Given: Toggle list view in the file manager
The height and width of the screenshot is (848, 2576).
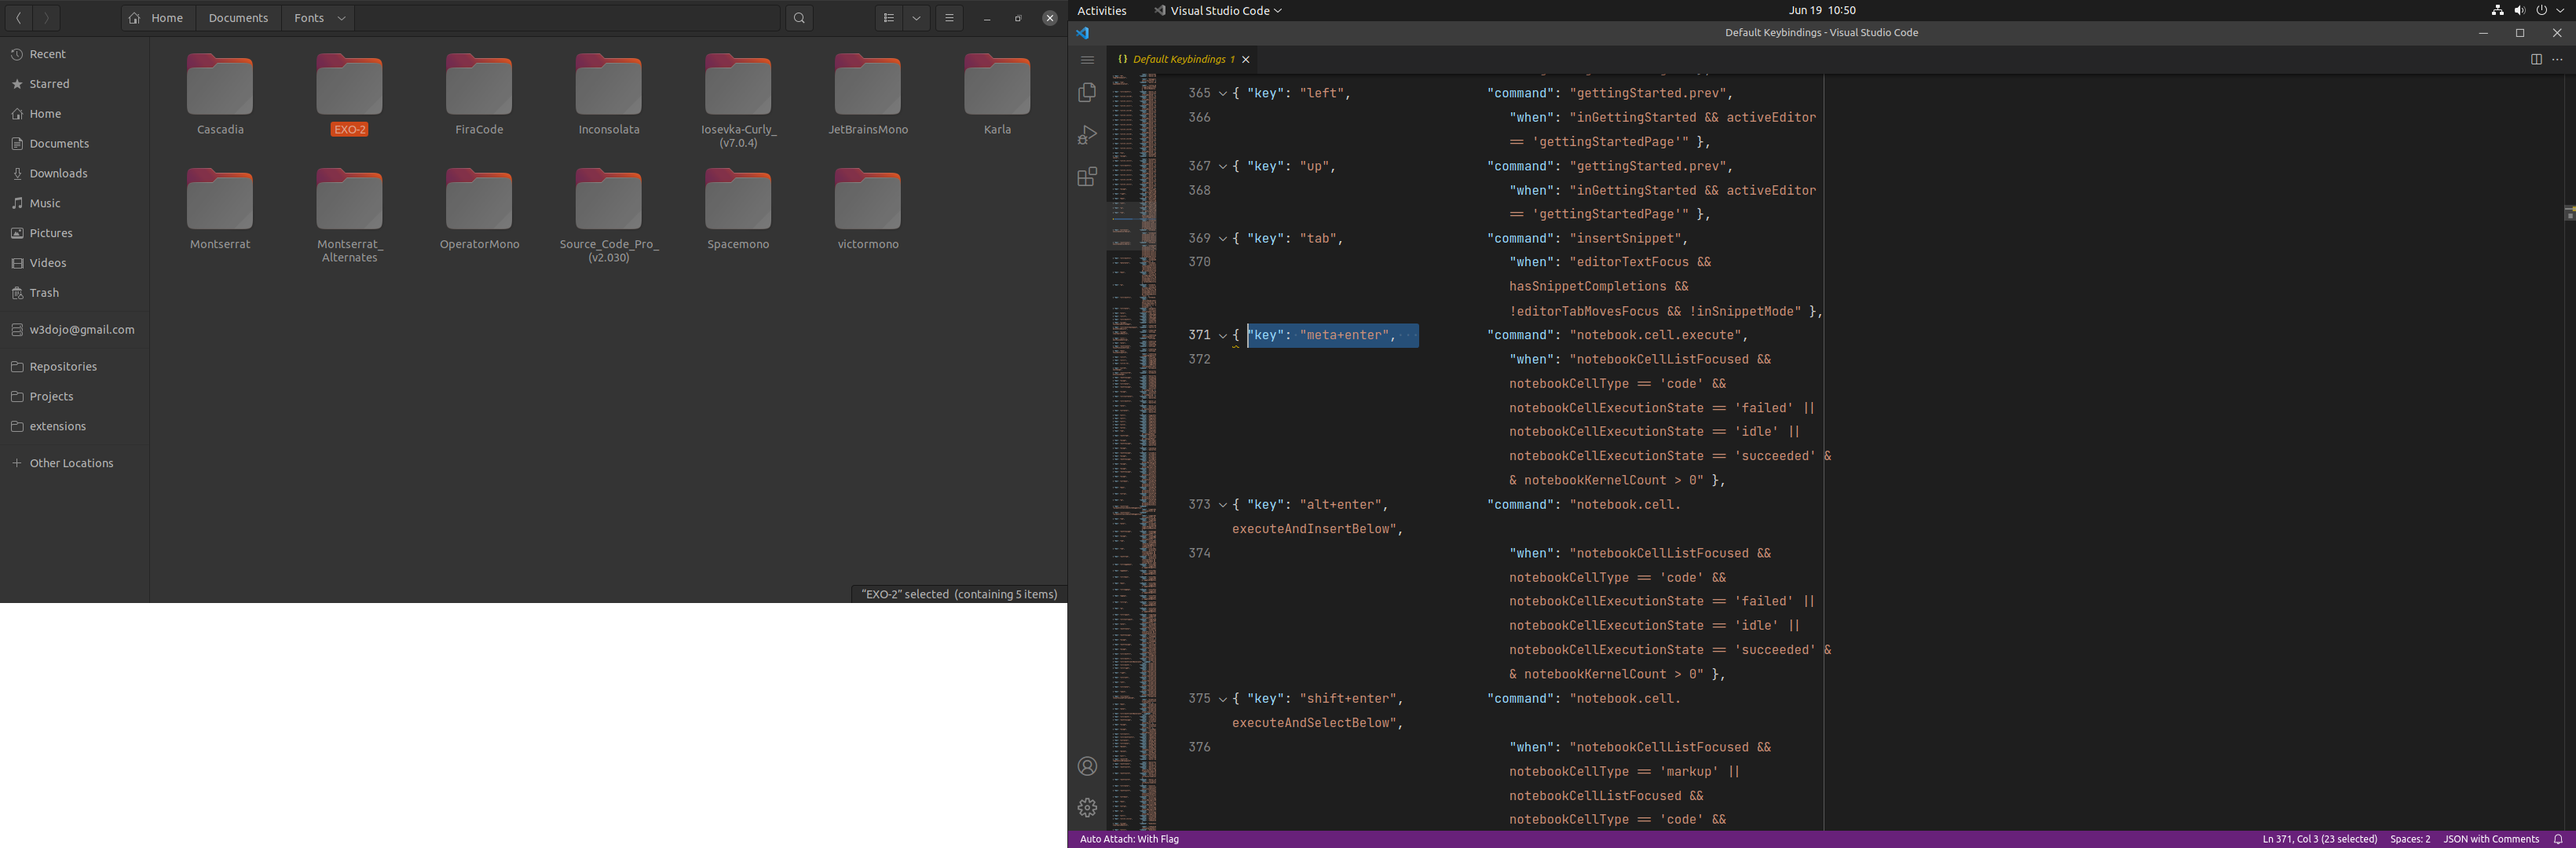Looking at the screenshot, I should point(889,18).
